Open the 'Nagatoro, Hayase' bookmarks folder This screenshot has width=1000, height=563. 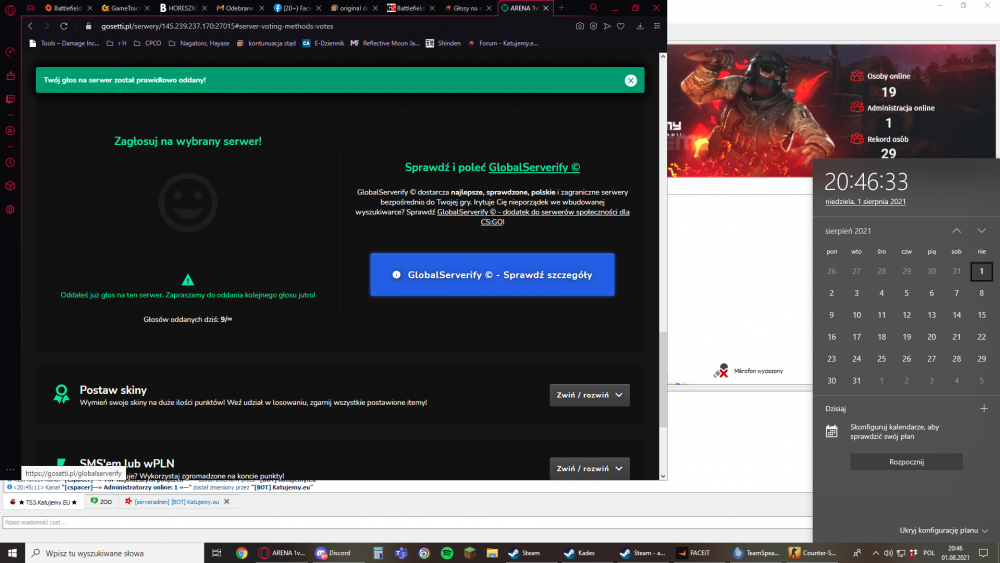(199, 43)
